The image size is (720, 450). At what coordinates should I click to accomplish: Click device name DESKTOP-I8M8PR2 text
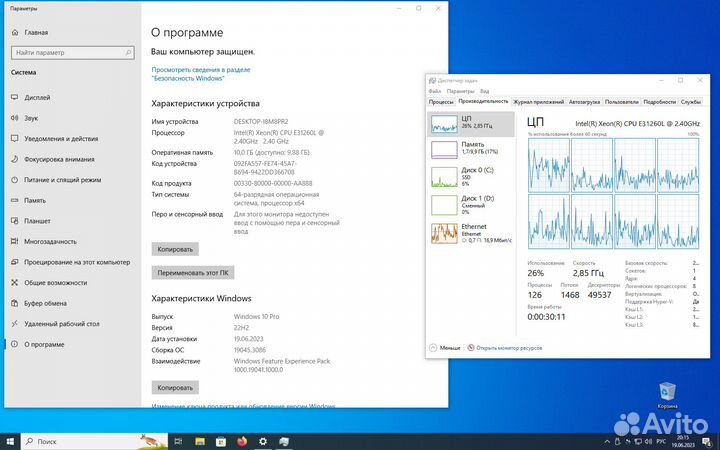pyautogui.click(x=261, y=122)
